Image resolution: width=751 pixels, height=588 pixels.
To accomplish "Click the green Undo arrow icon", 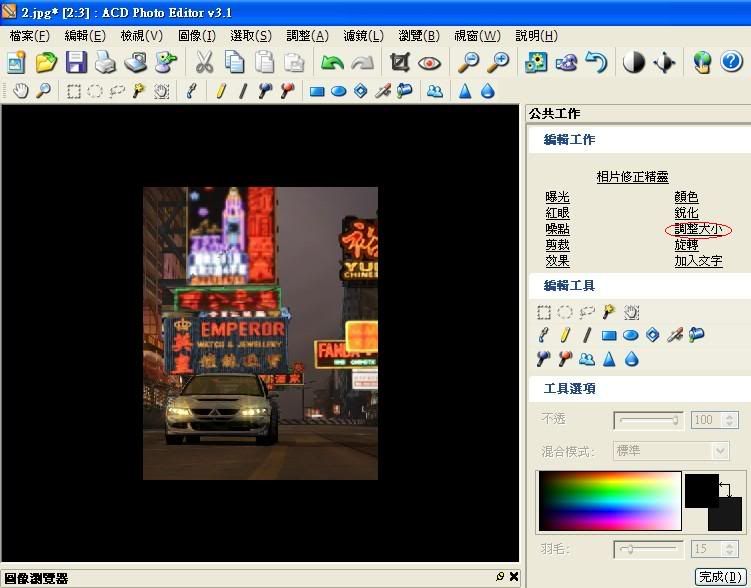I will point(332,63).
